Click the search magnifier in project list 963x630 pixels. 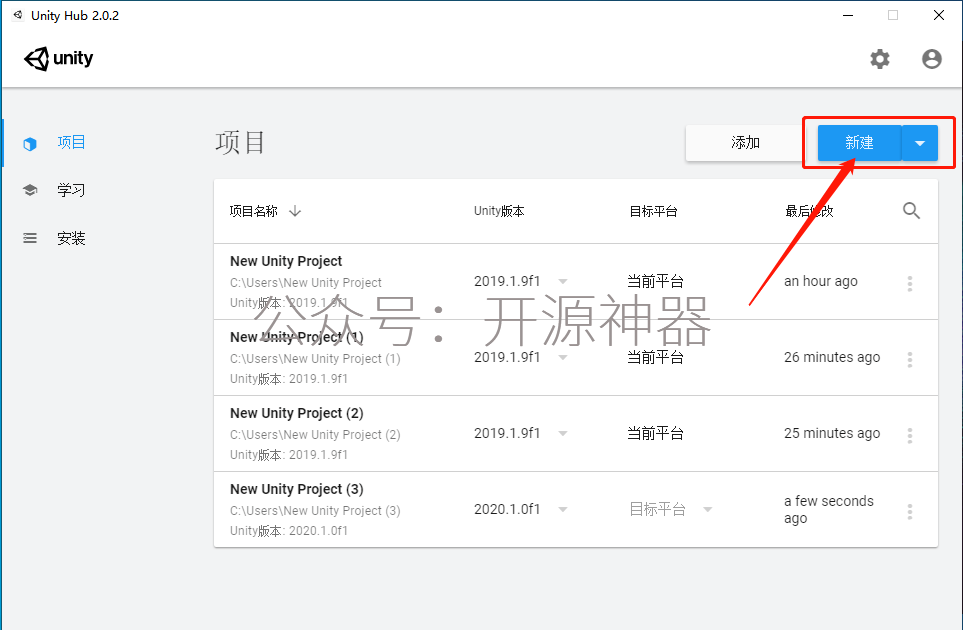pos(911,211)
